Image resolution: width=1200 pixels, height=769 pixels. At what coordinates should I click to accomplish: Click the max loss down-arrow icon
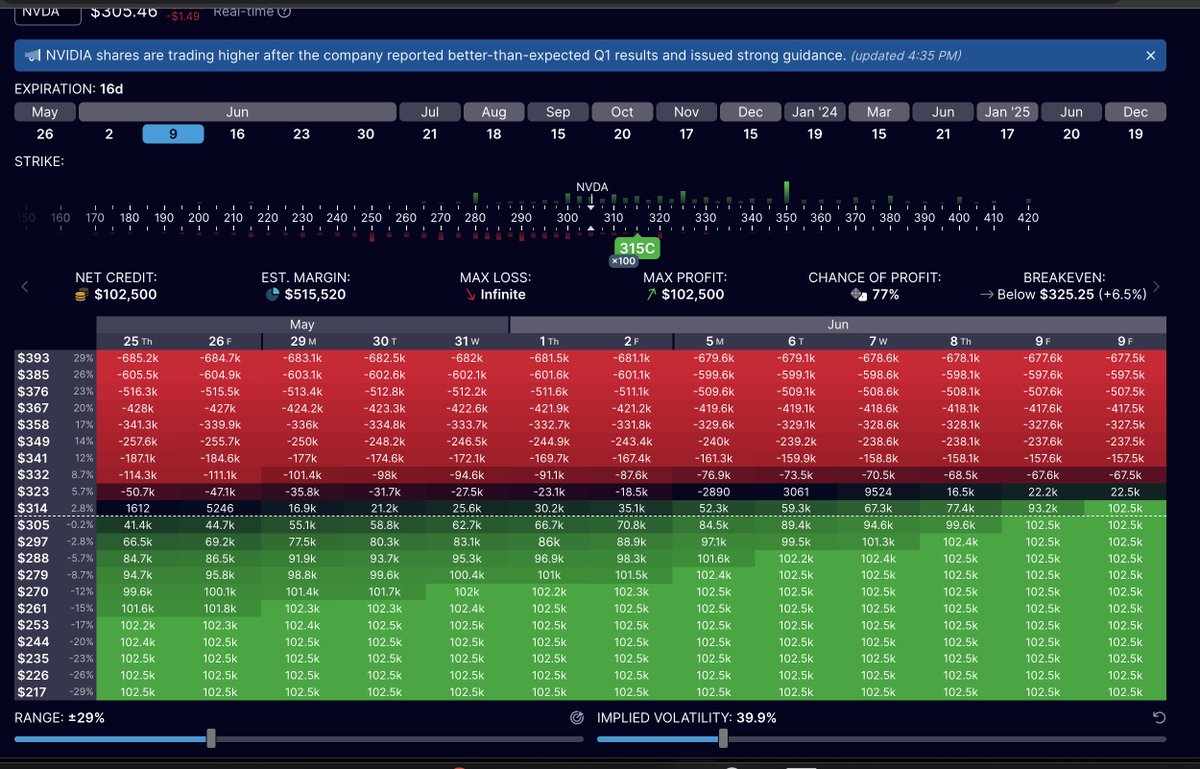(x=470, y=295)
